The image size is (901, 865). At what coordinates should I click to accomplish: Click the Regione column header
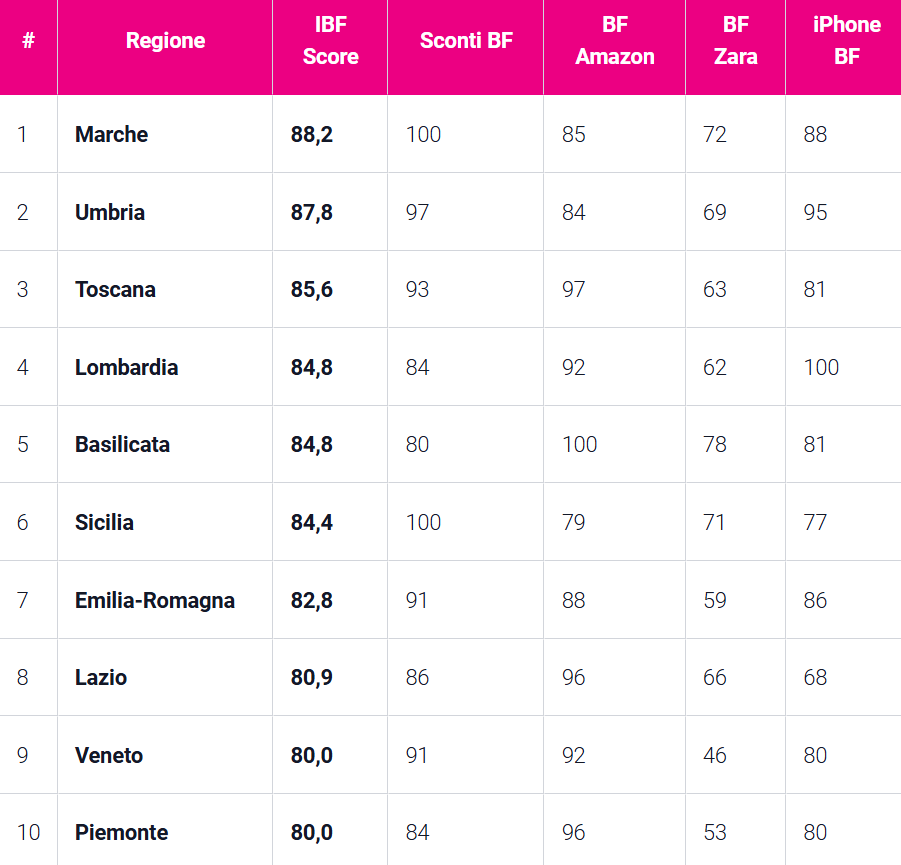pyautogui.click(x=165, y=41)
